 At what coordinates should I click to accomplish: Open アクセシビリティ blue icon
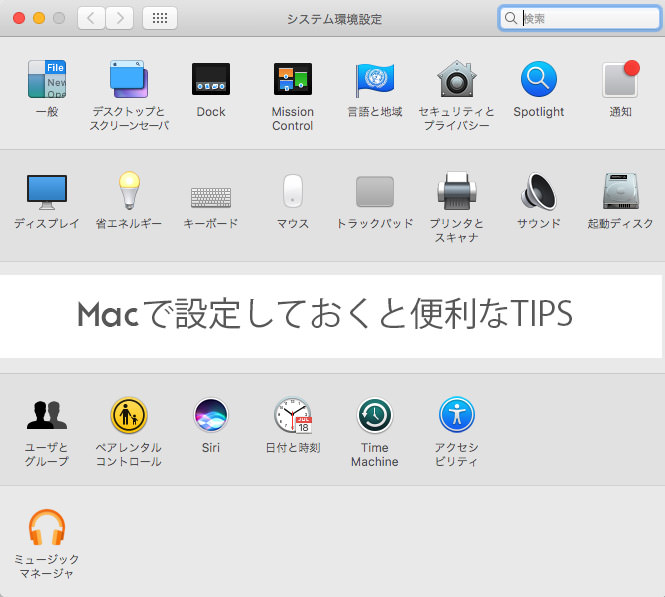tap(457, 415)
